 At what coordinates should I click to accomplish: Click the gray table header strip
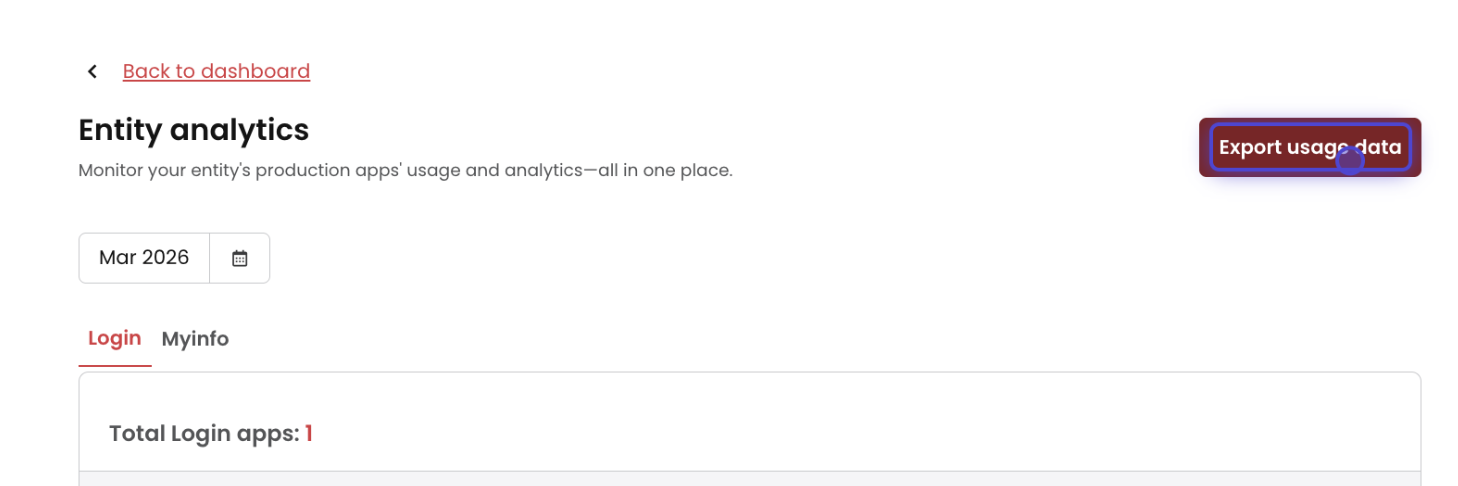[x=749, y=478]
